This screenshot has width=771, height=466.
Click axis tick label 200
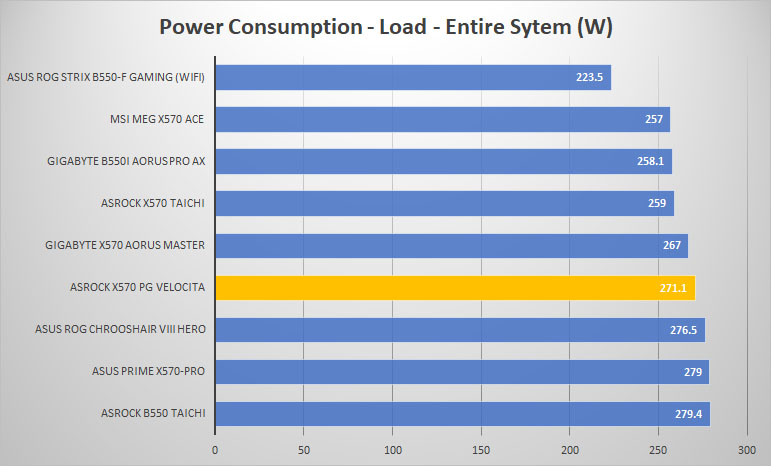570,450
